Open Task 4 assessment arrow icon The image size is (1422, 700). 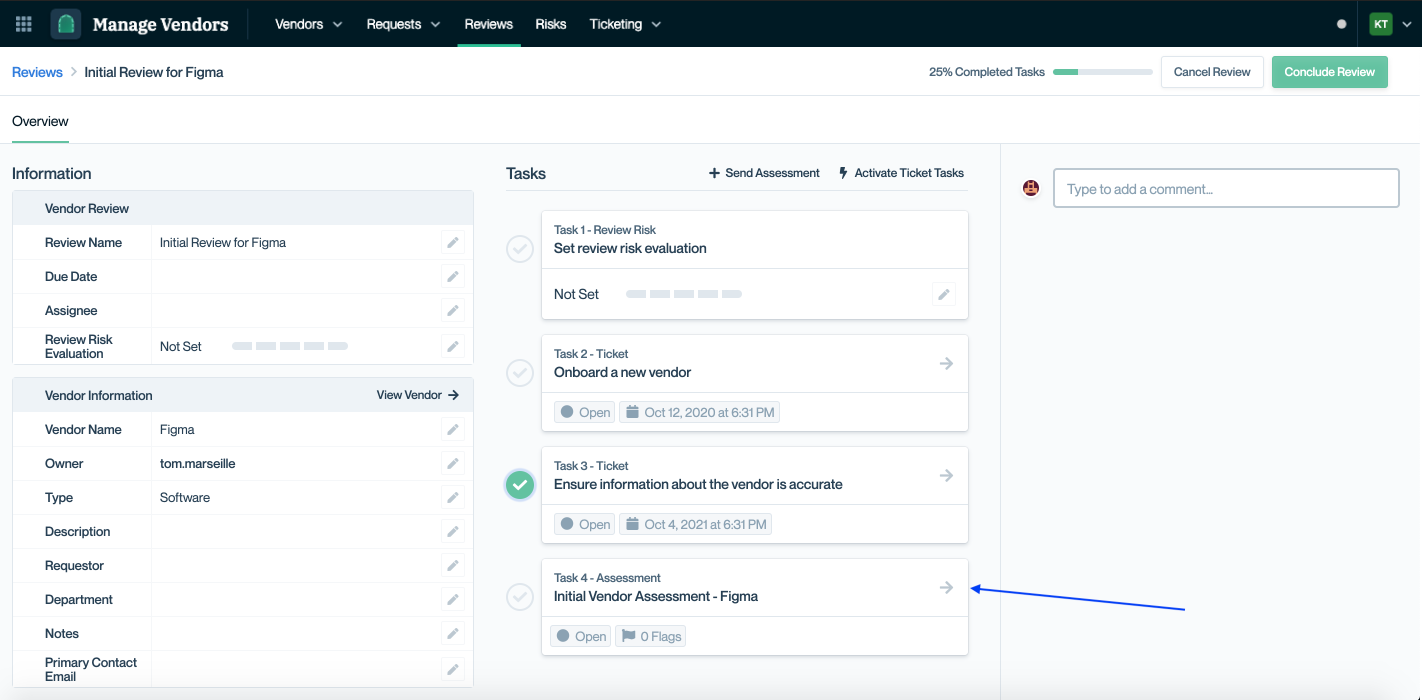[x=946, y=588]
